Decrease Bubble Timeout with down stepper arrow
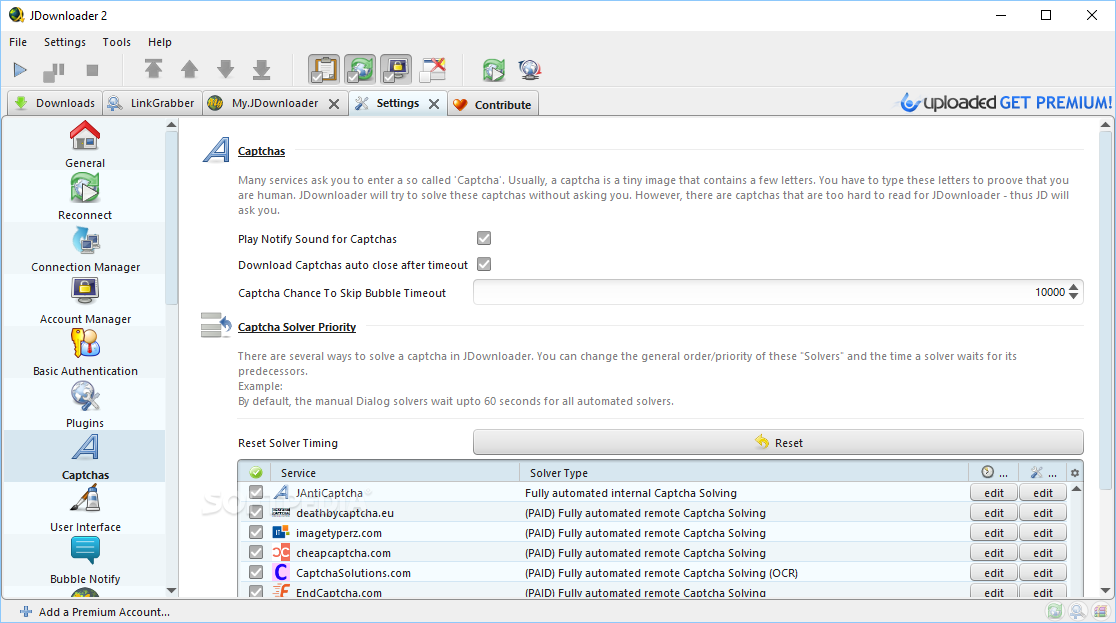1116x623 pixels. click(x=1073, y=296)
